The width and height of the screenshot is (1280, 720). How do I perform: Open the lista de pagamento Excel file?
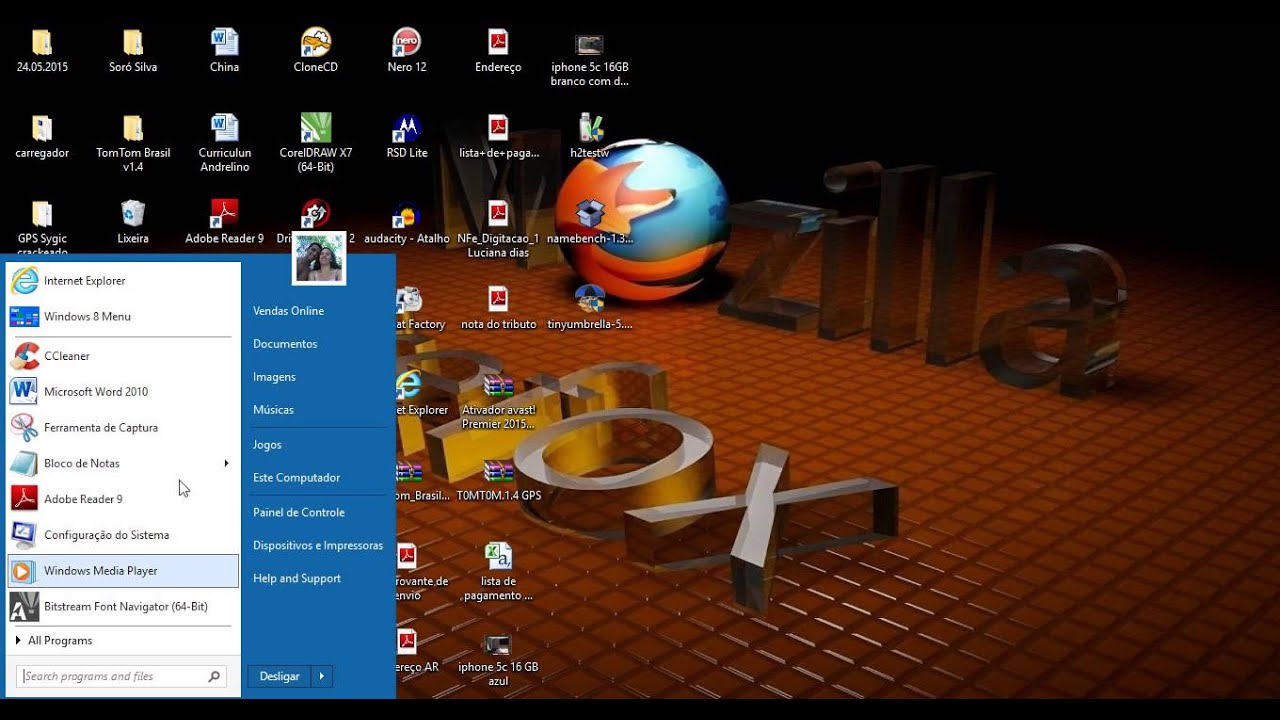tap(498, 557)
